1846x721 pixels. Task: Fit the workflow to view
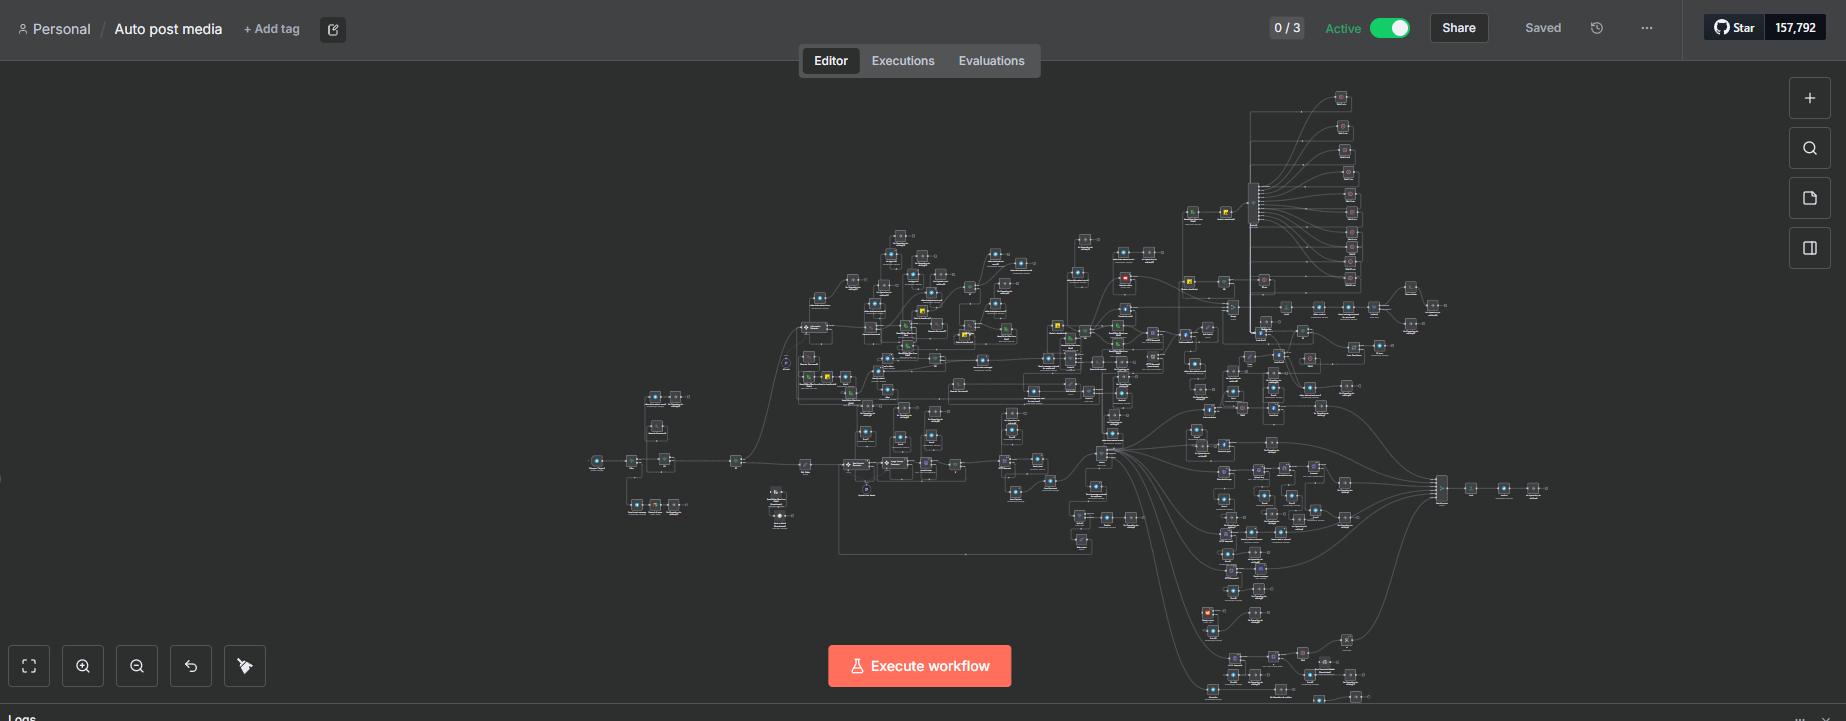tap(29, 666)
